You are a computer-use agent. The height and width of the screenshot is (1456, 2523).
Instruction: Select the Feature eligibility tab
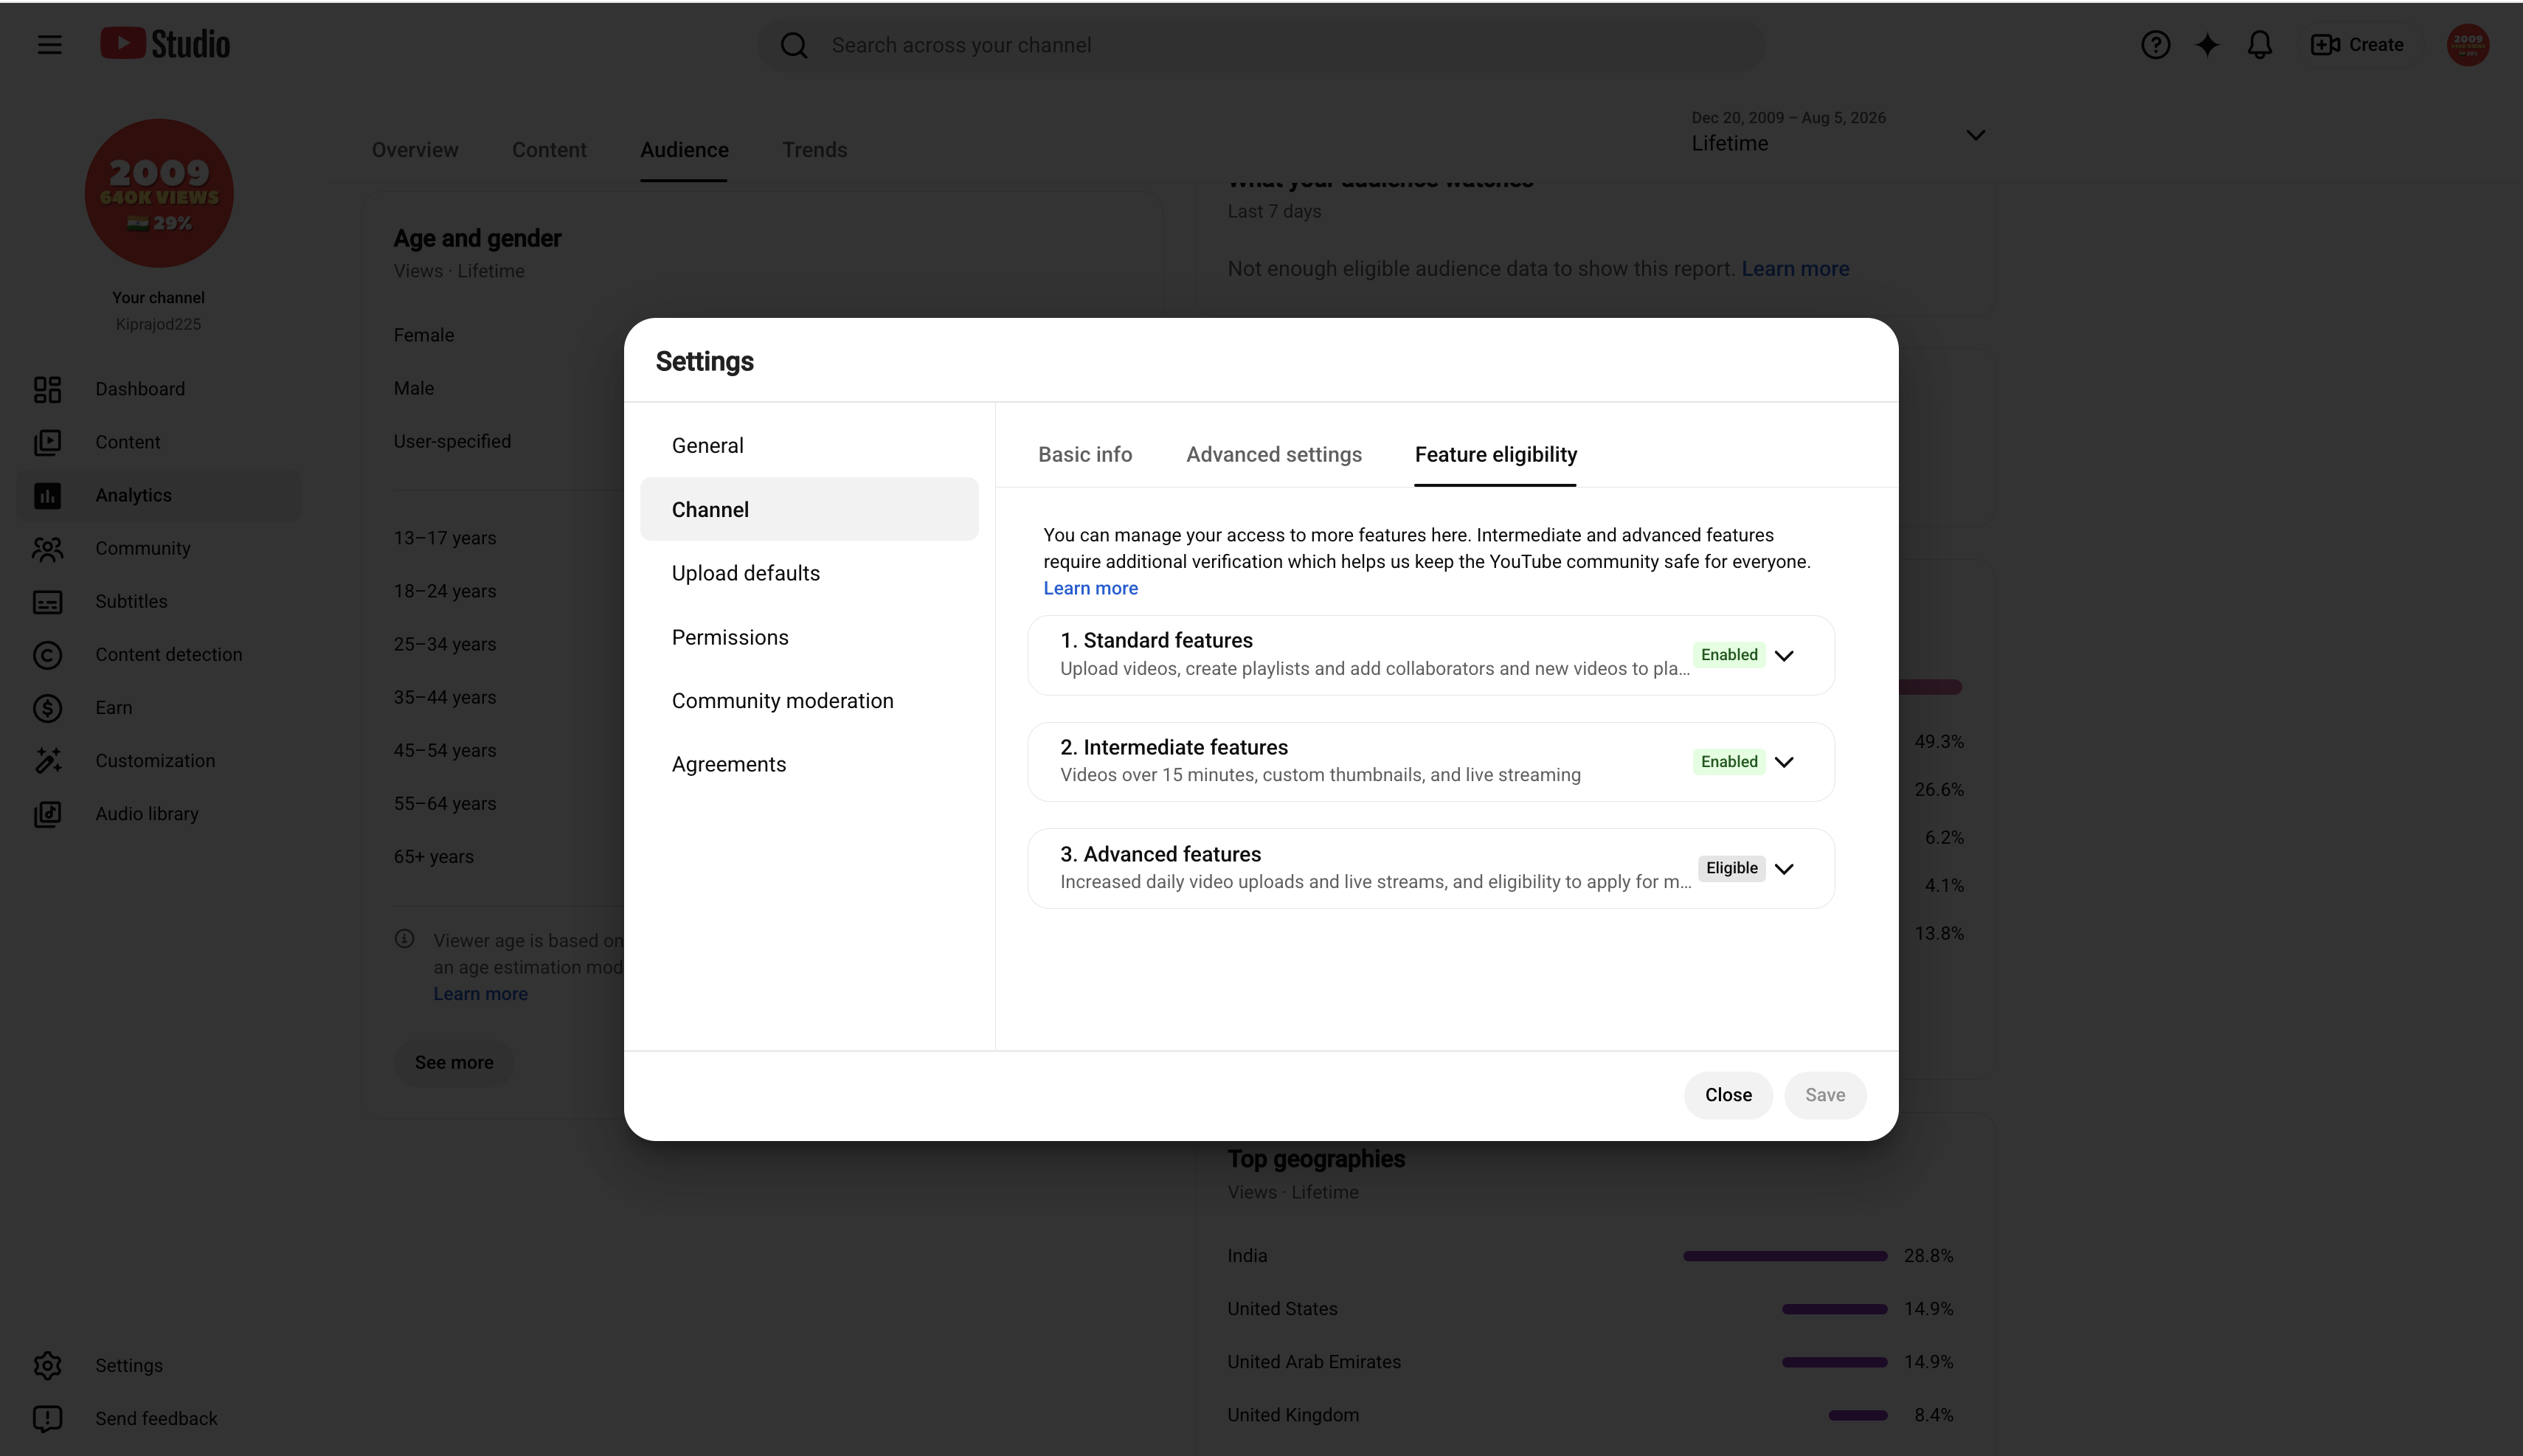(1496, 455)
